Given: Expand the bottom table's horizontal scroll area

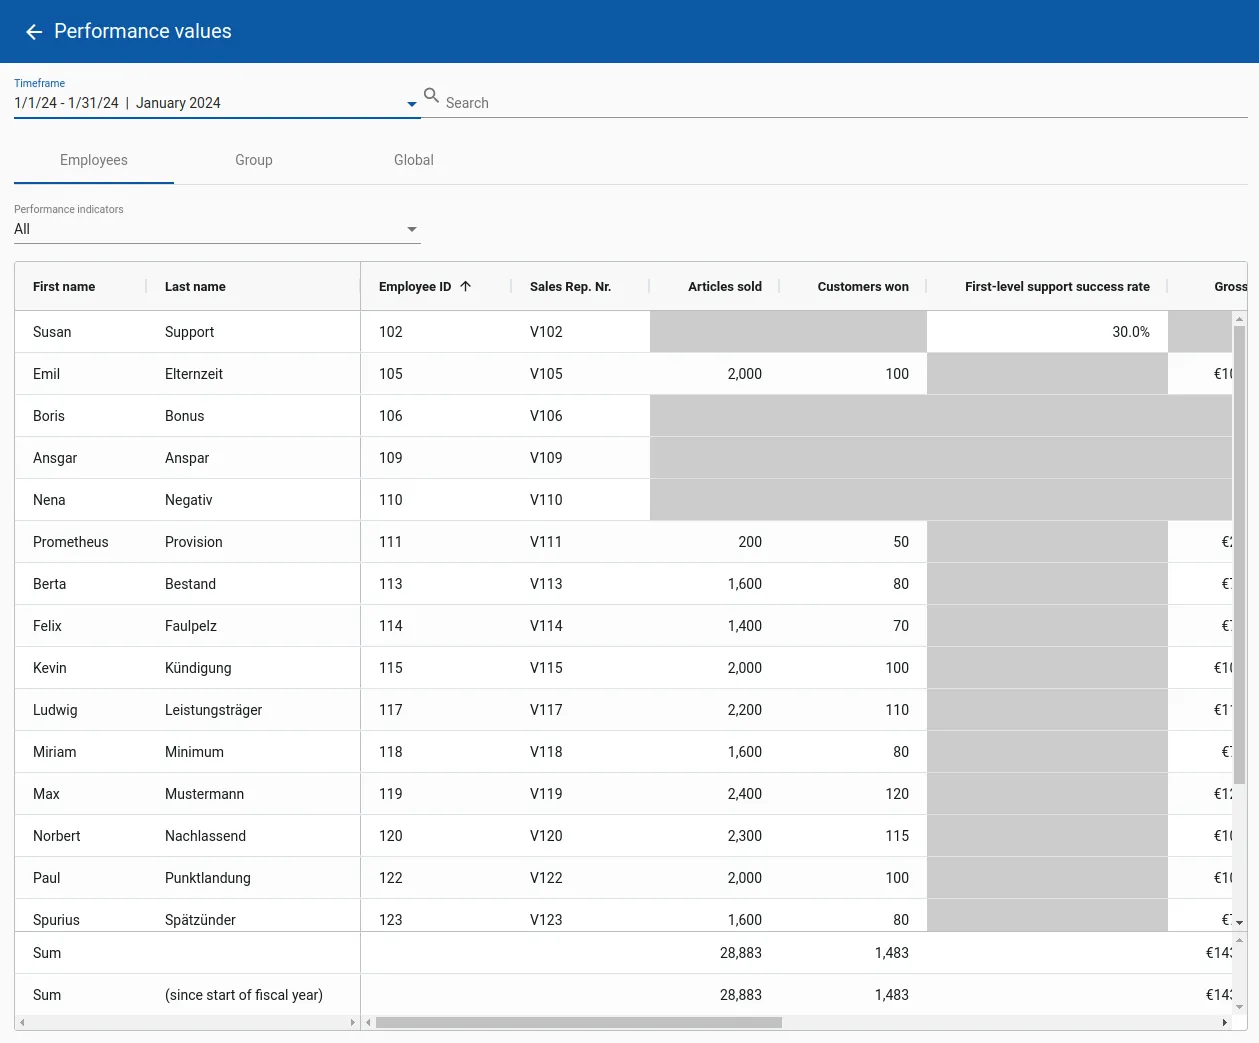Looking at the screenshot, I should pos(352,1023).
